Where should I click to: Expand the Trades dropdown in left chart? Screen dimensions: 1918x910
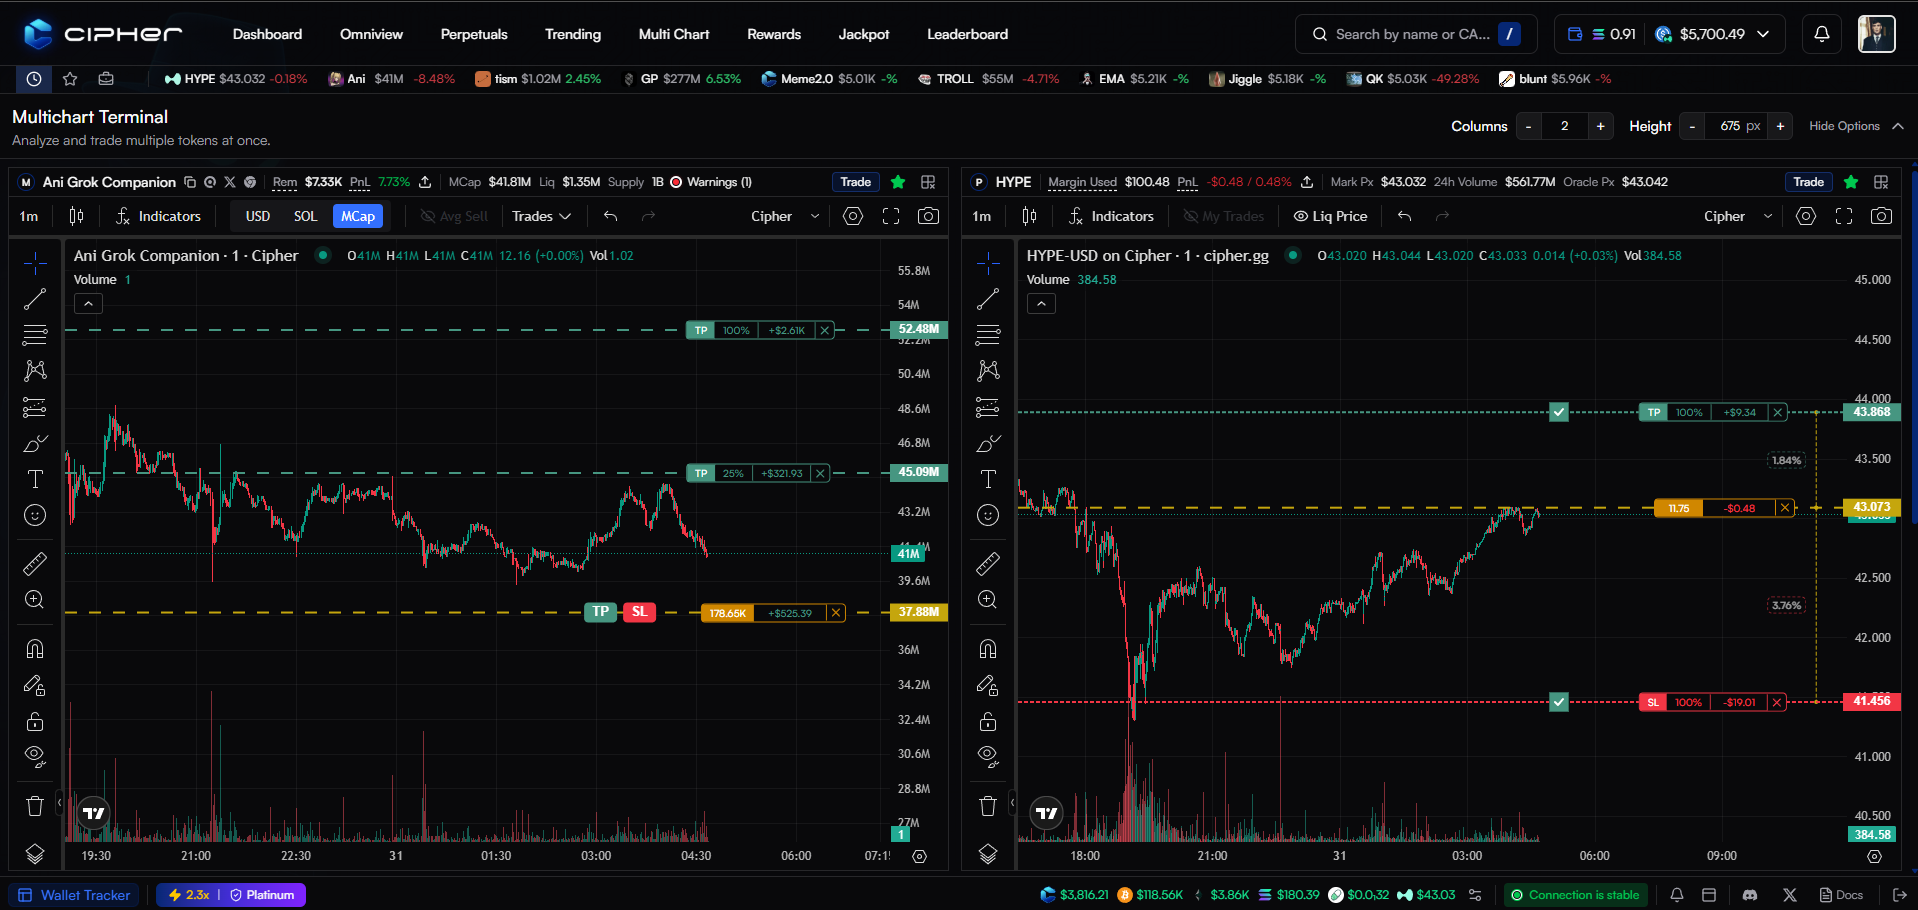pyautogui.click(x=541, y=216)
